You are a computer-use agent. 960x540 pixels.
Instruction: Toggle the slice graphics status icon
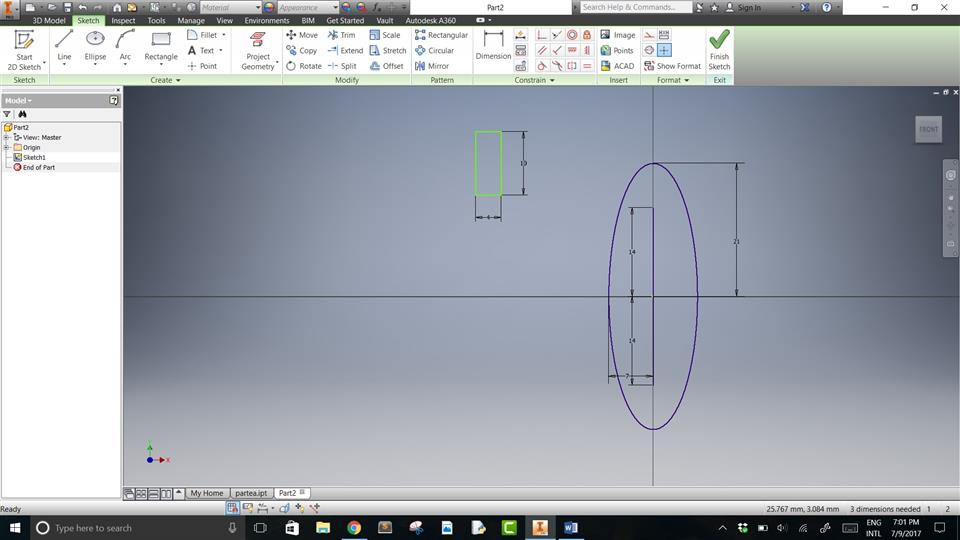tap(284, 508)
